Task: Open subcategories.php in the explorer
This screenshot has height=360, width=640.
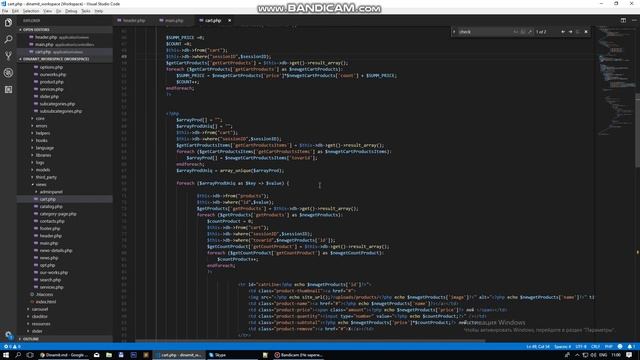Action: point(57,104)
